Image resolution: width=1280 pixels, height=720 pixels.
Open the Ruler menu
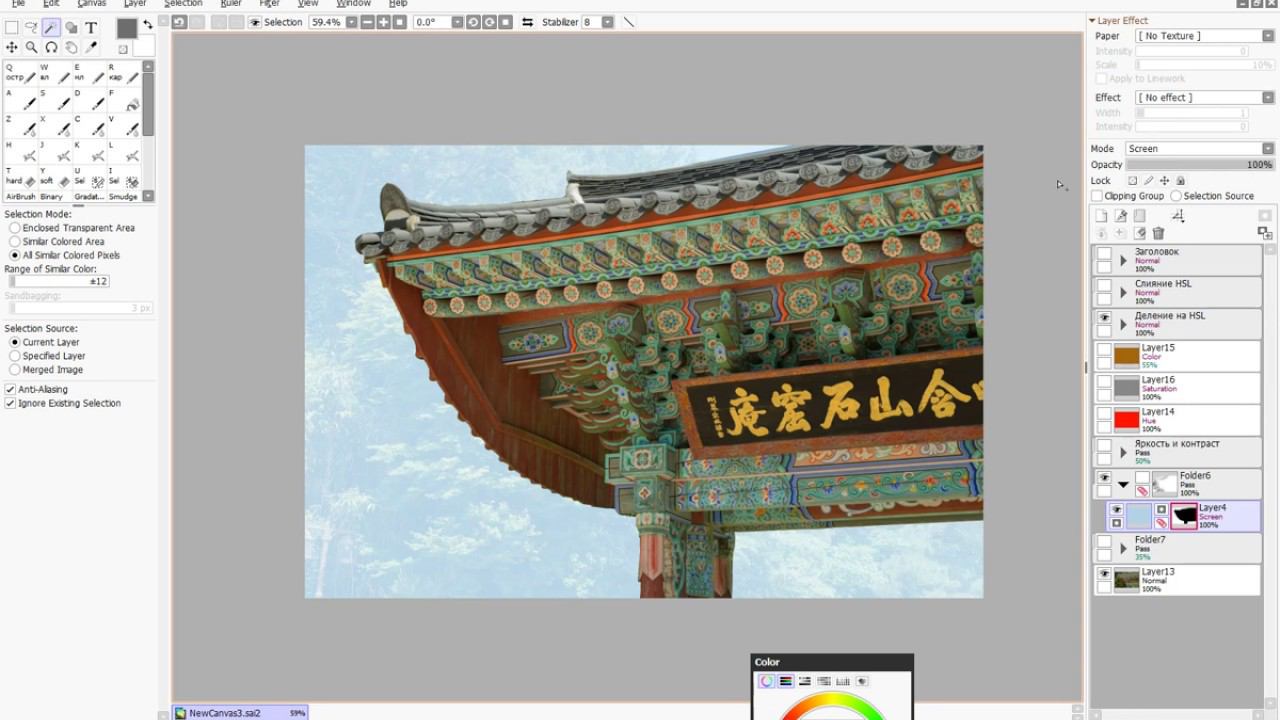[x=231, y=4]
